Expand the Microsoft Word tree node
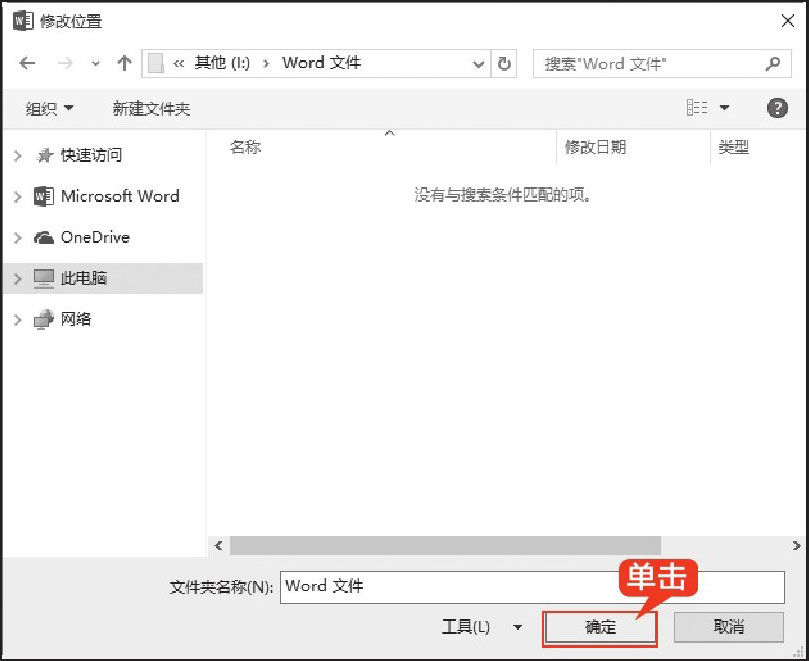The height and width of the screenshot is (661, 809). click(18, 197)
